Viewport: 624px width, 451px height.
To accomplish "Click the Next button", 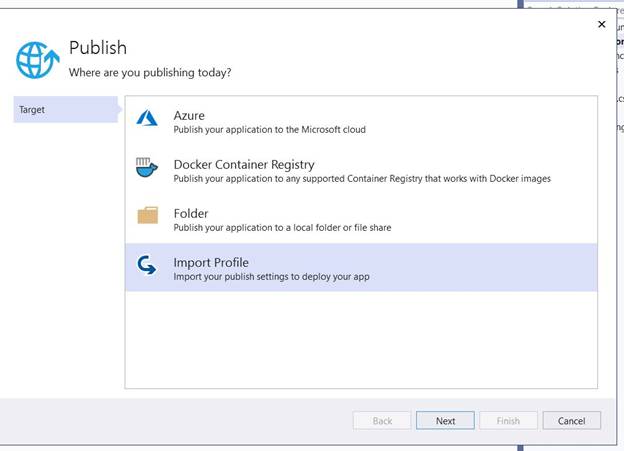I will pos(445,421).
